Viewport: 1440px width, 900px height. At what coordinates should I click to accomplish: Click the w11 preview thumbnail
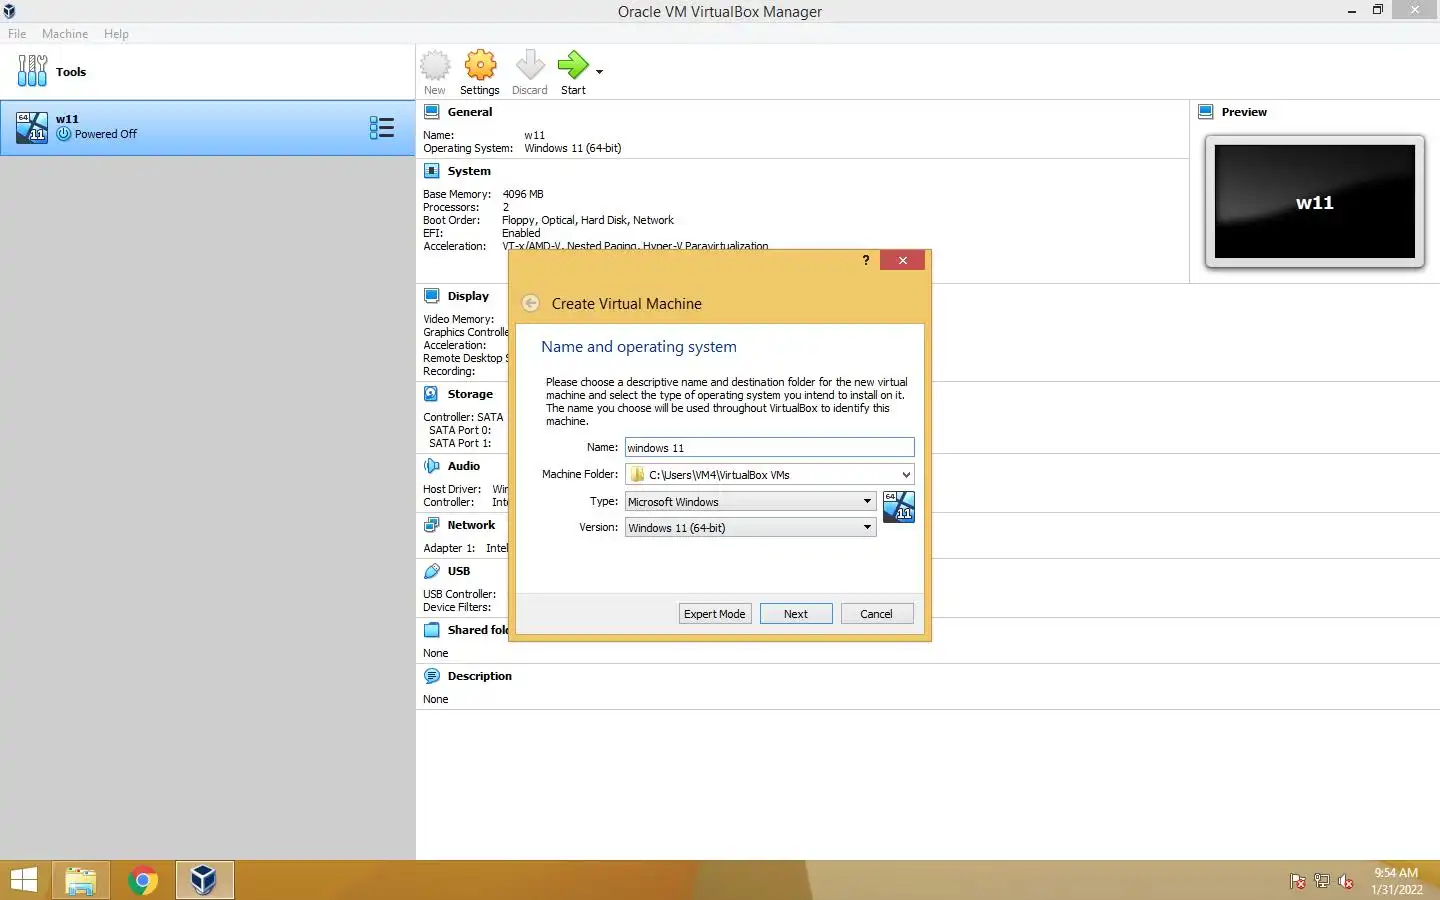click(1315, 202)
